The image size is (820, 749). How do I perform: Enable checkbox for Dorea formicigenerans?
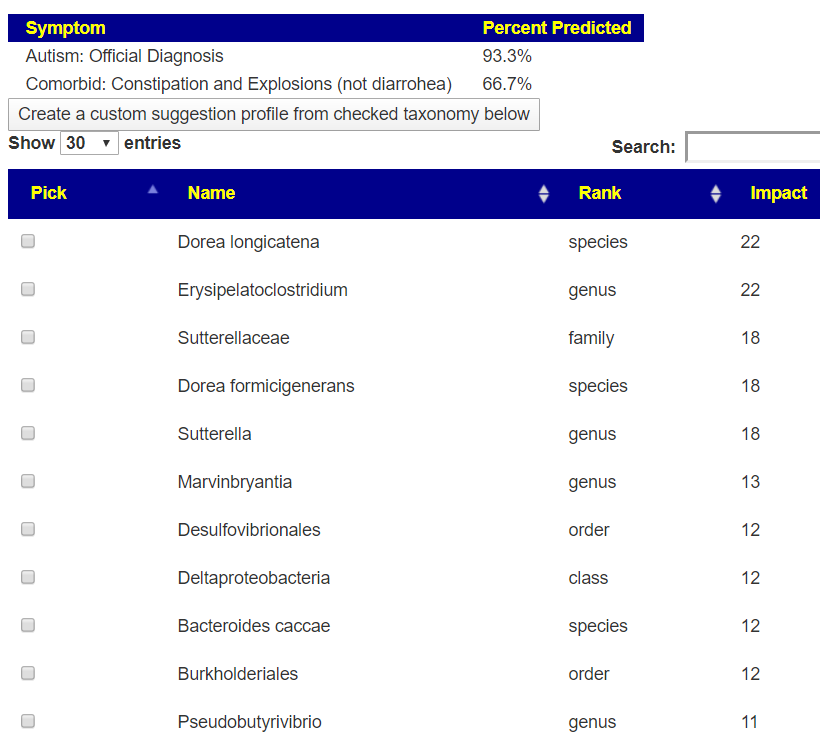[28, 385]
